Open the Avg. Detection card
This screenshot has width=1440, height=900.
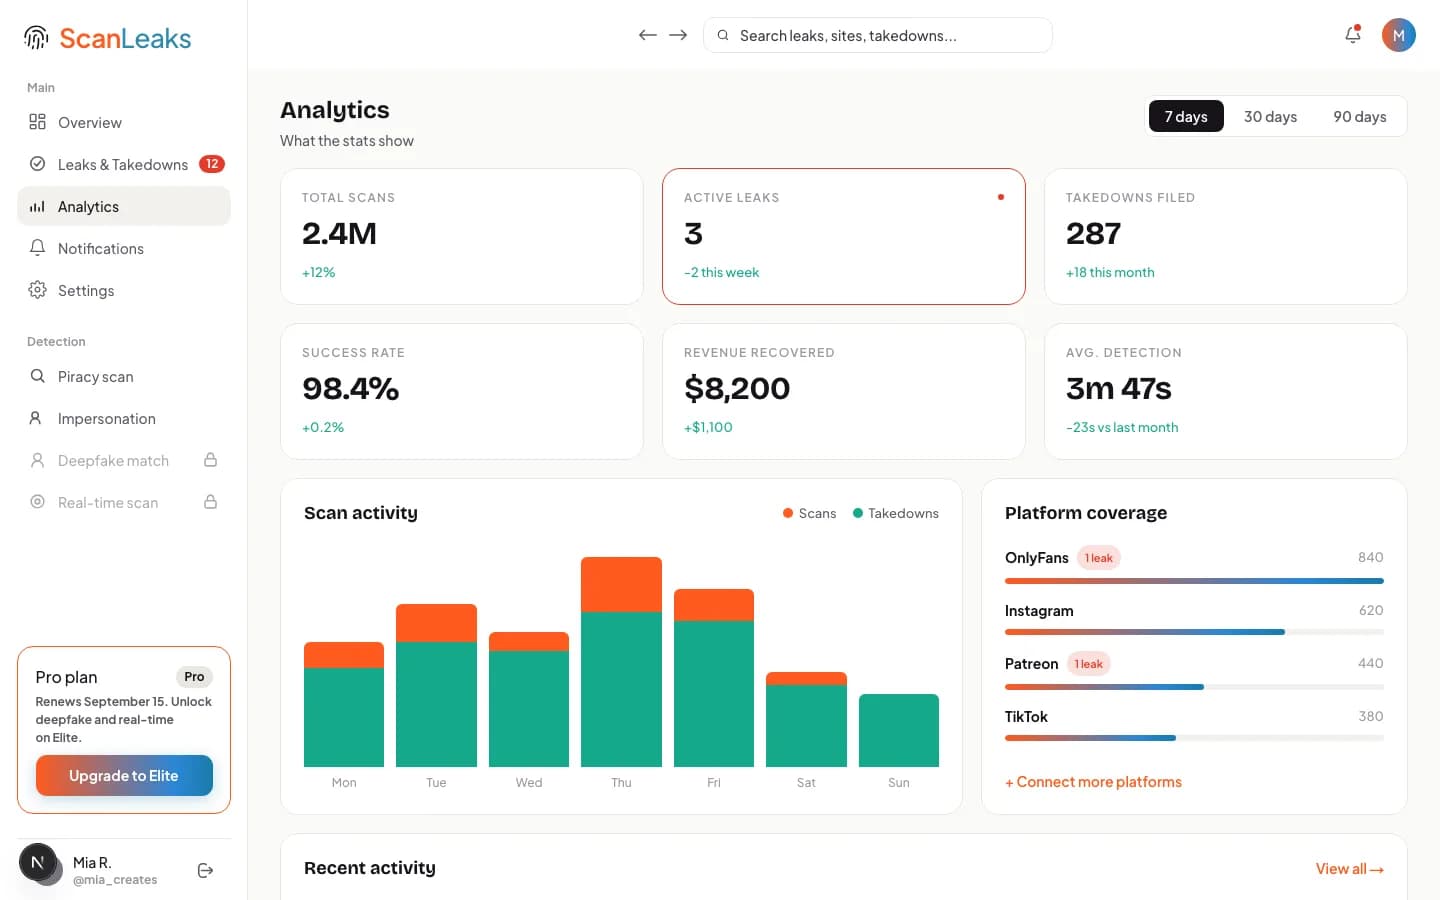(1226, 391)
